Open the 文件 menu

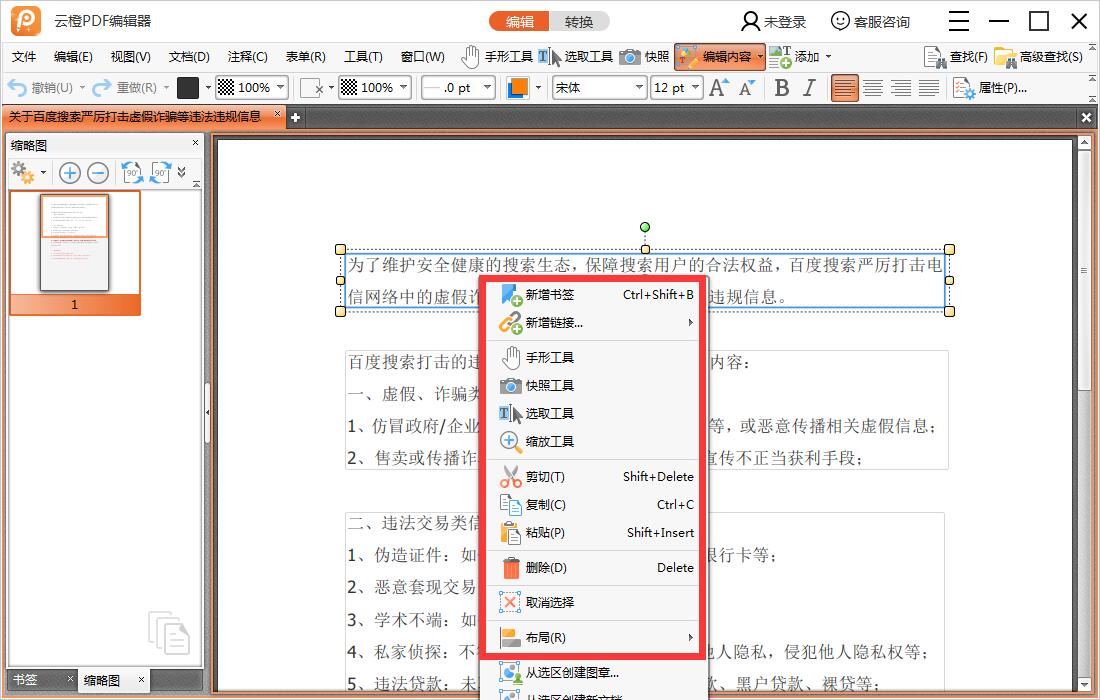(x=24, y=57)
